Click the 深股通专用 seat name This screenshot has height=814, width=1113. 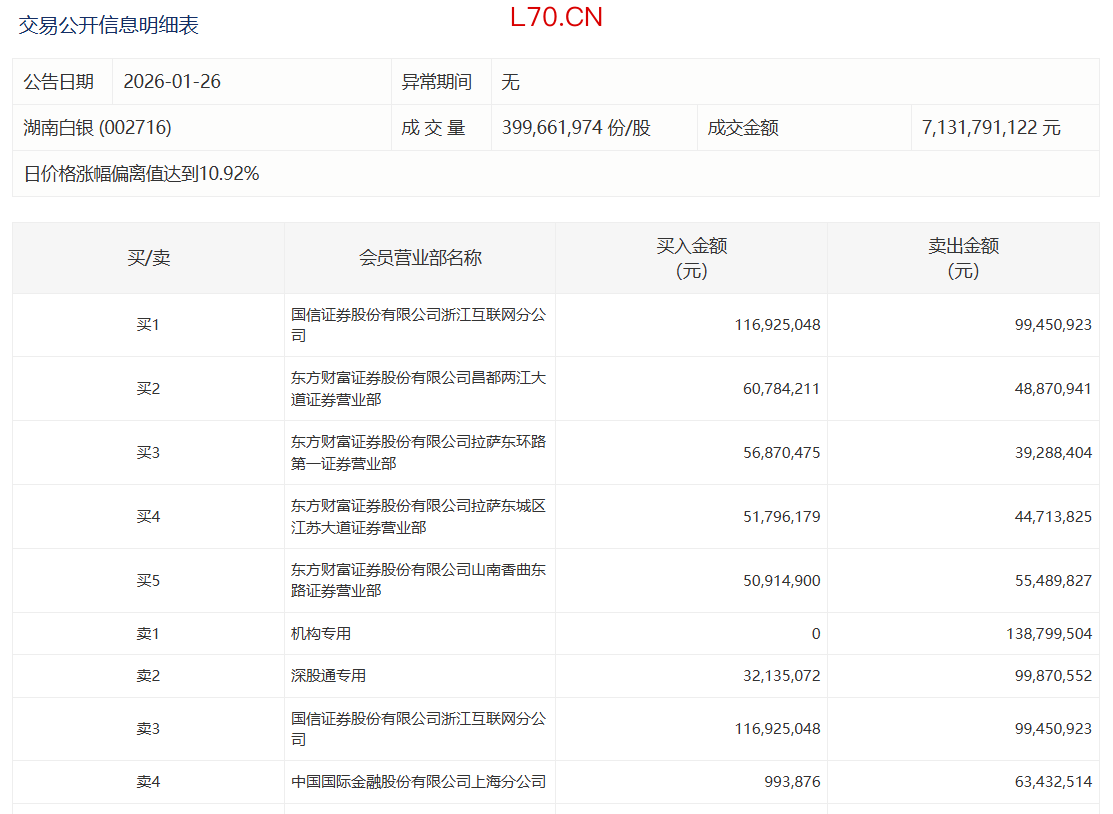tap(328, 676)
